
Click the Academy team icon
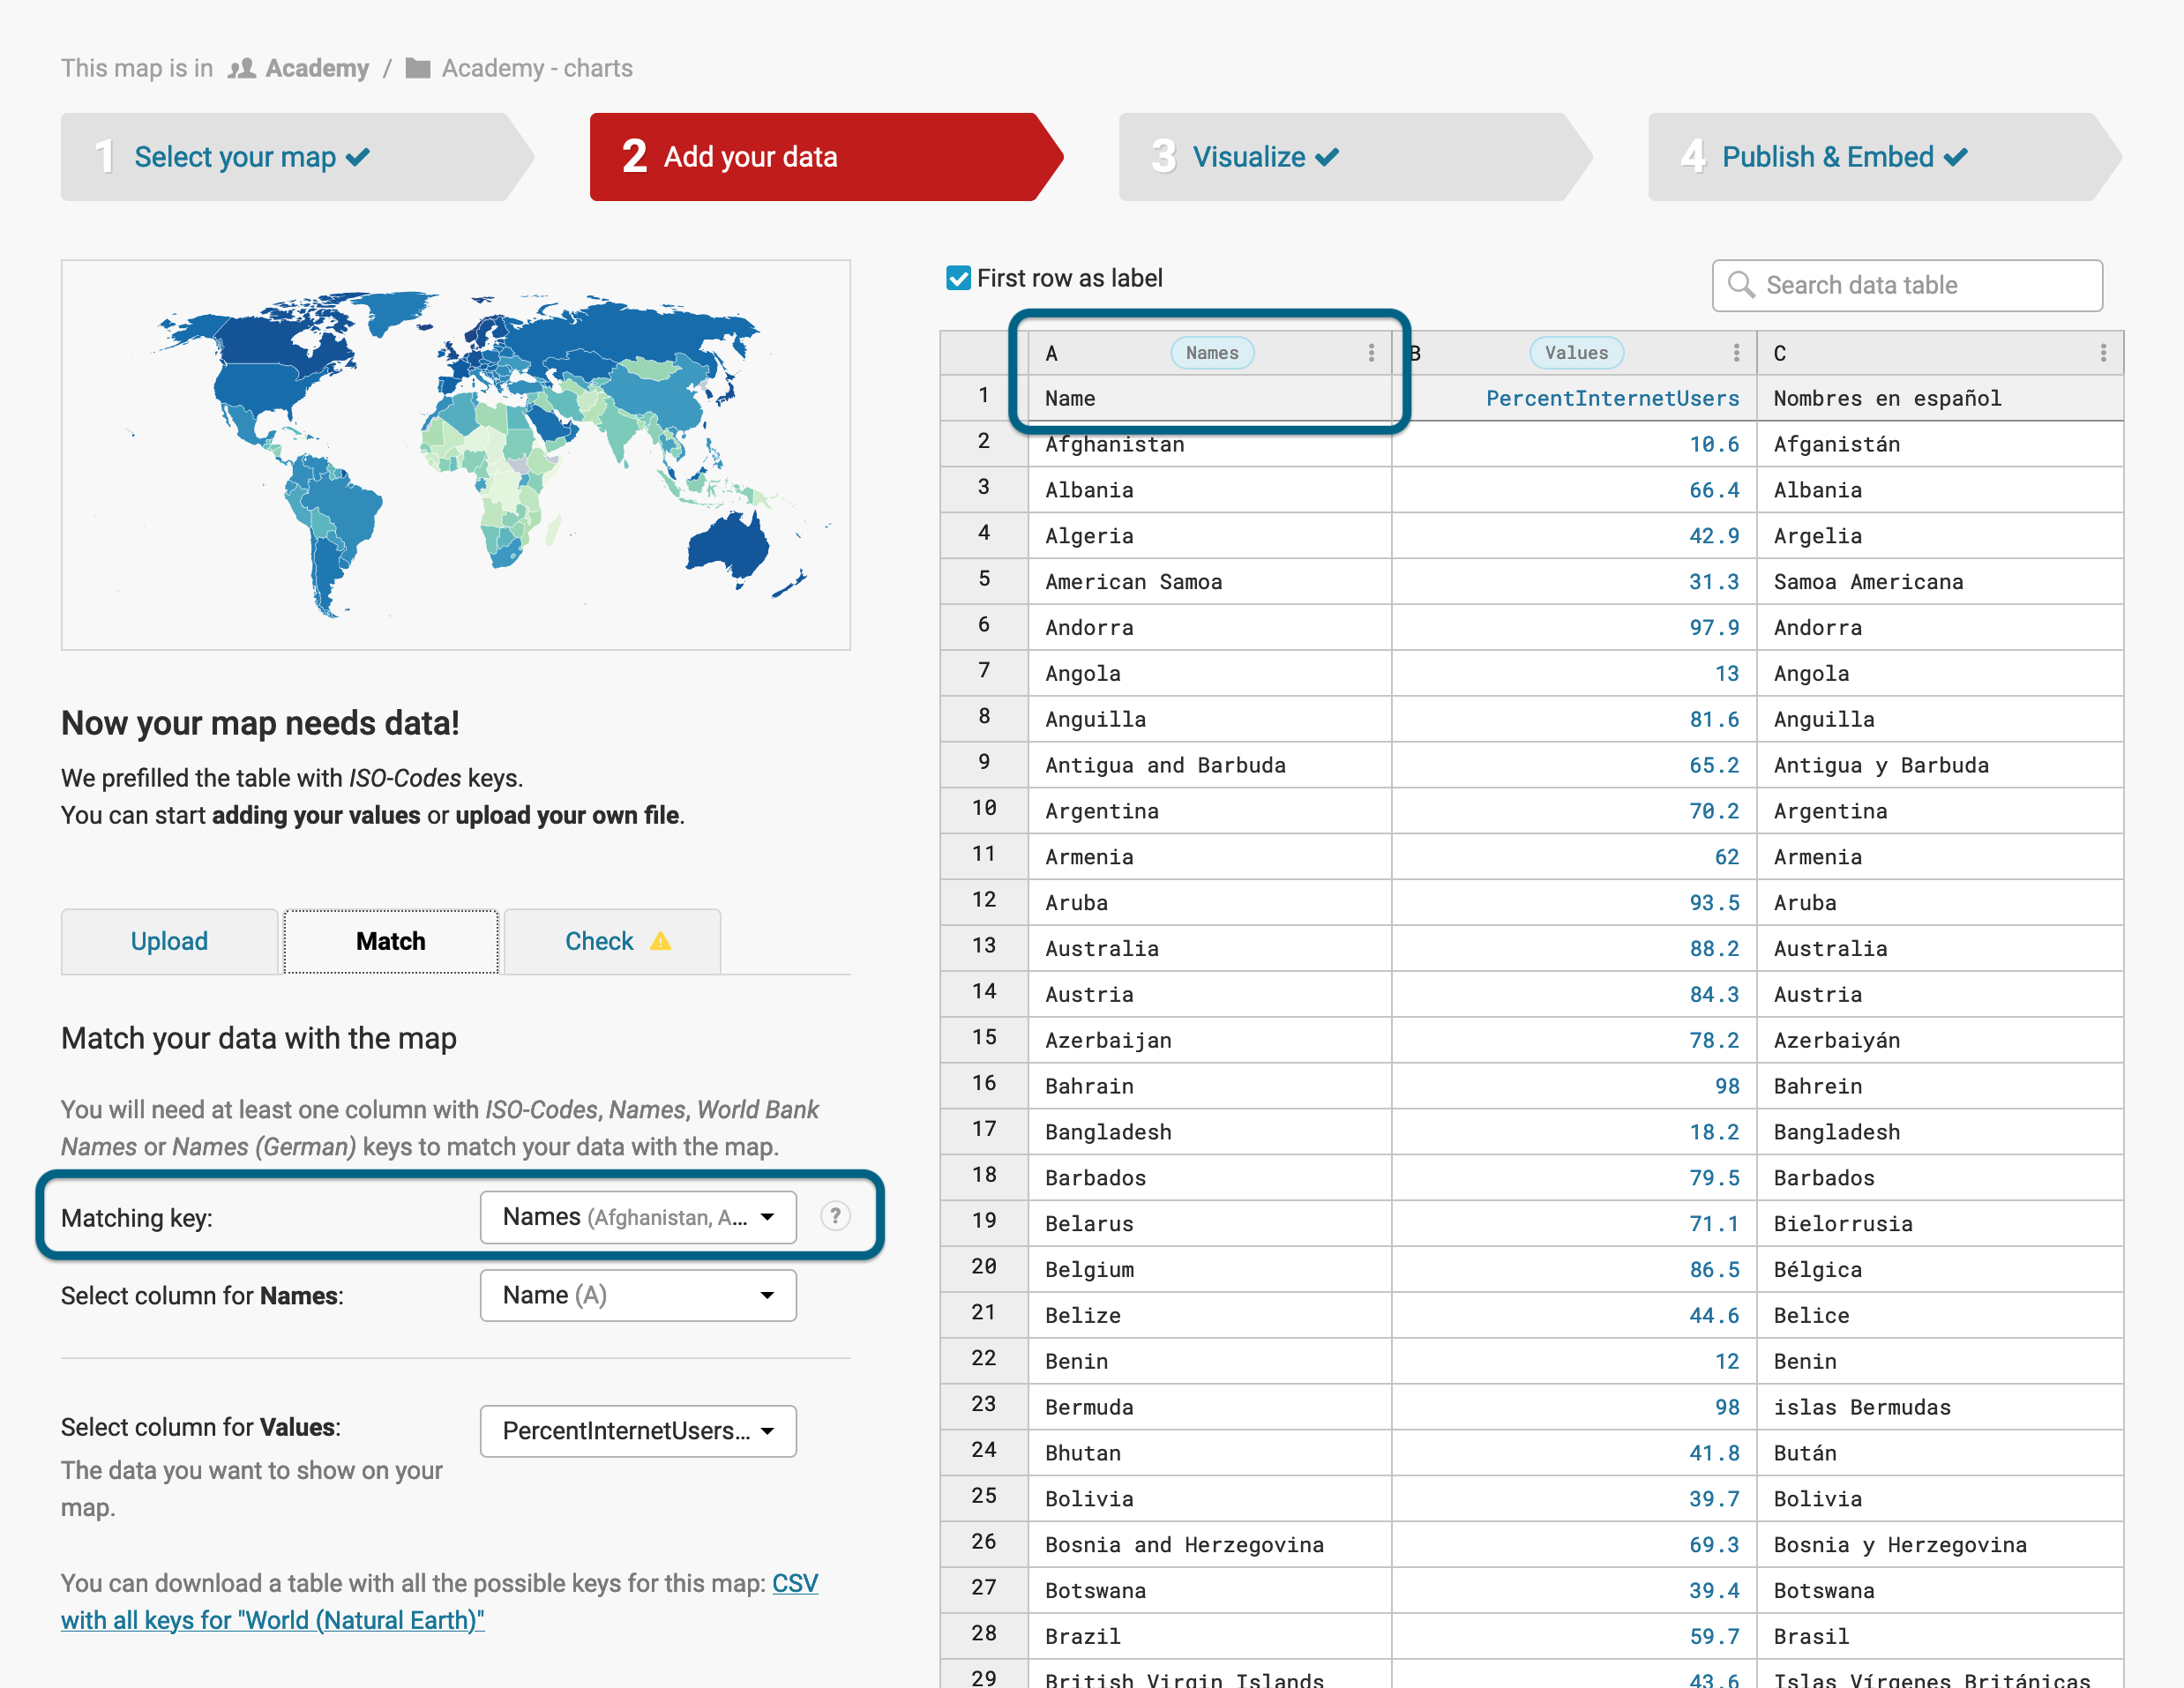click(241, 68)
